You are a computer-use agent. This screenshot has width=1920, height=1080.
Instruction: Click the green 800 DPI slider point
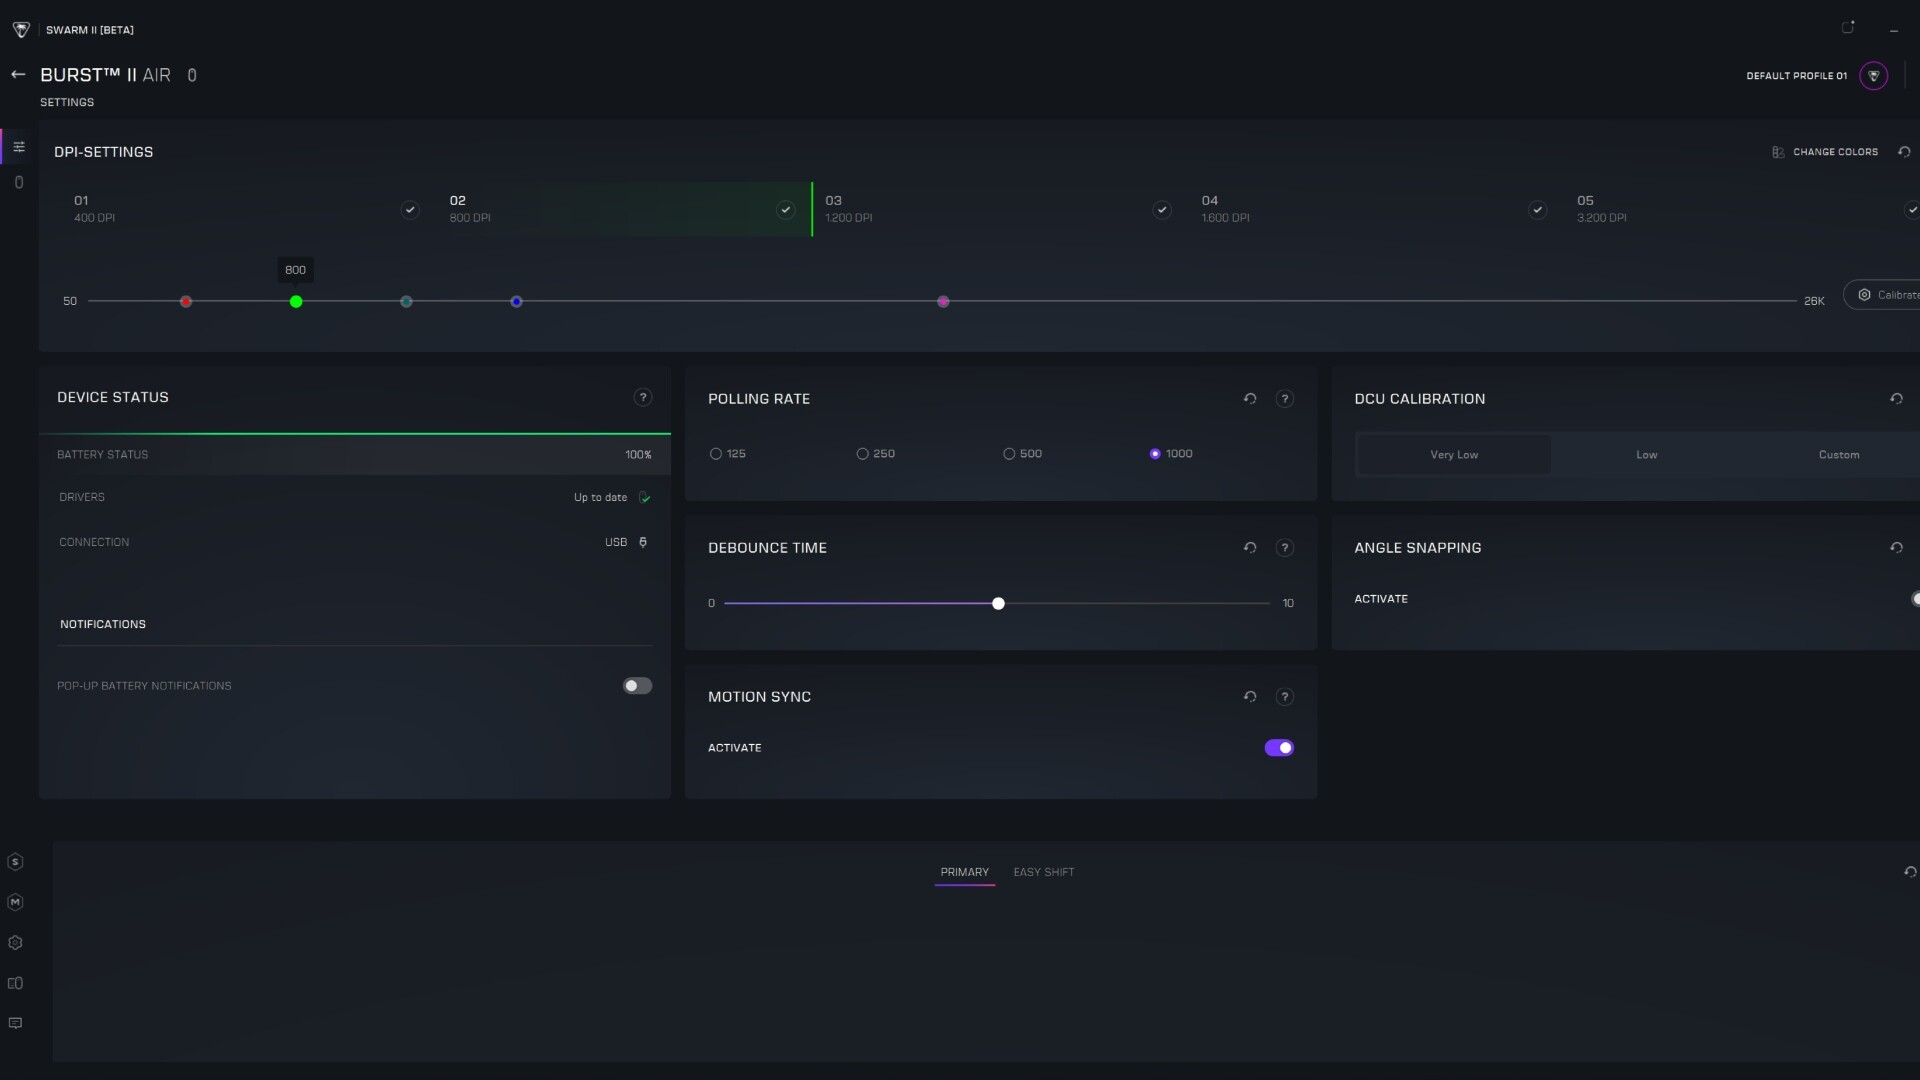tap(296, 302)
